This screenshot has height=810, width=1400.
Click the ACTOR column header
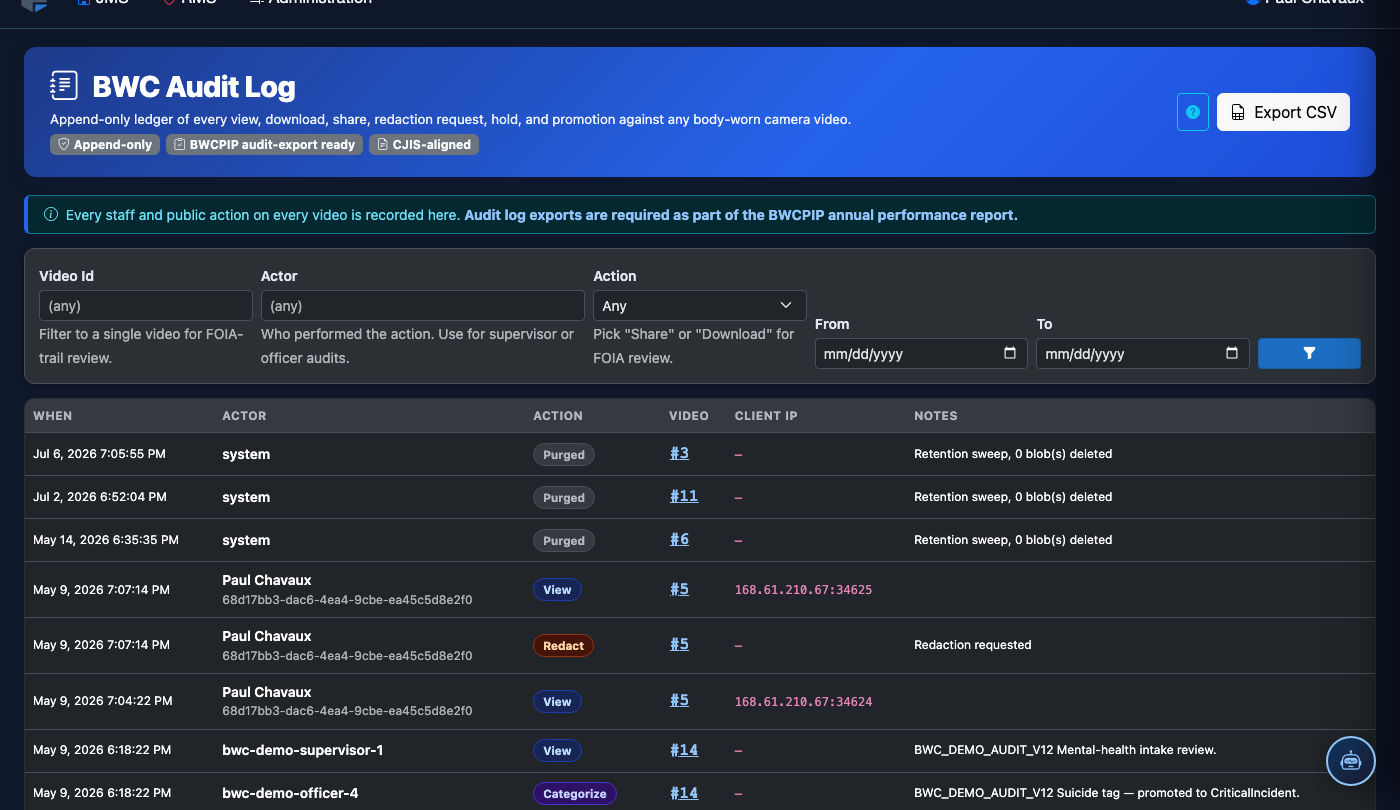click(244, 416)
